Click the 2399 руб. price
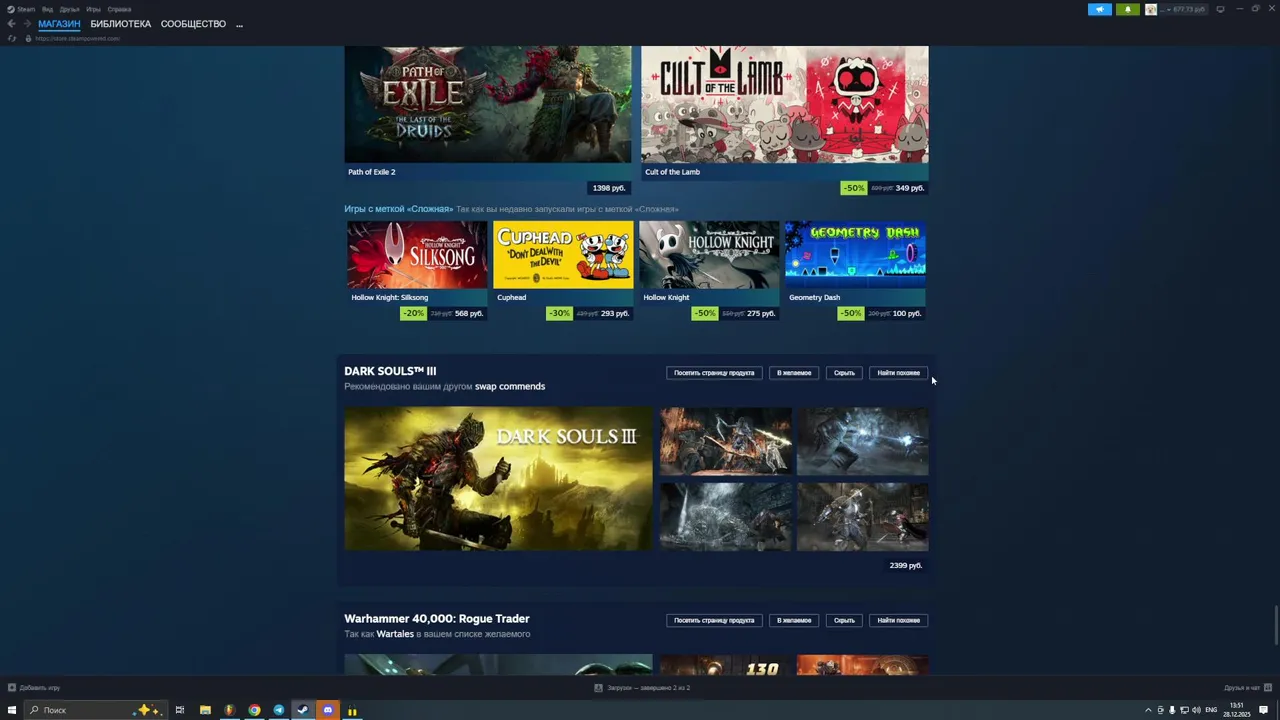The width and height of the screenshot is (1280, 720). 906,565
